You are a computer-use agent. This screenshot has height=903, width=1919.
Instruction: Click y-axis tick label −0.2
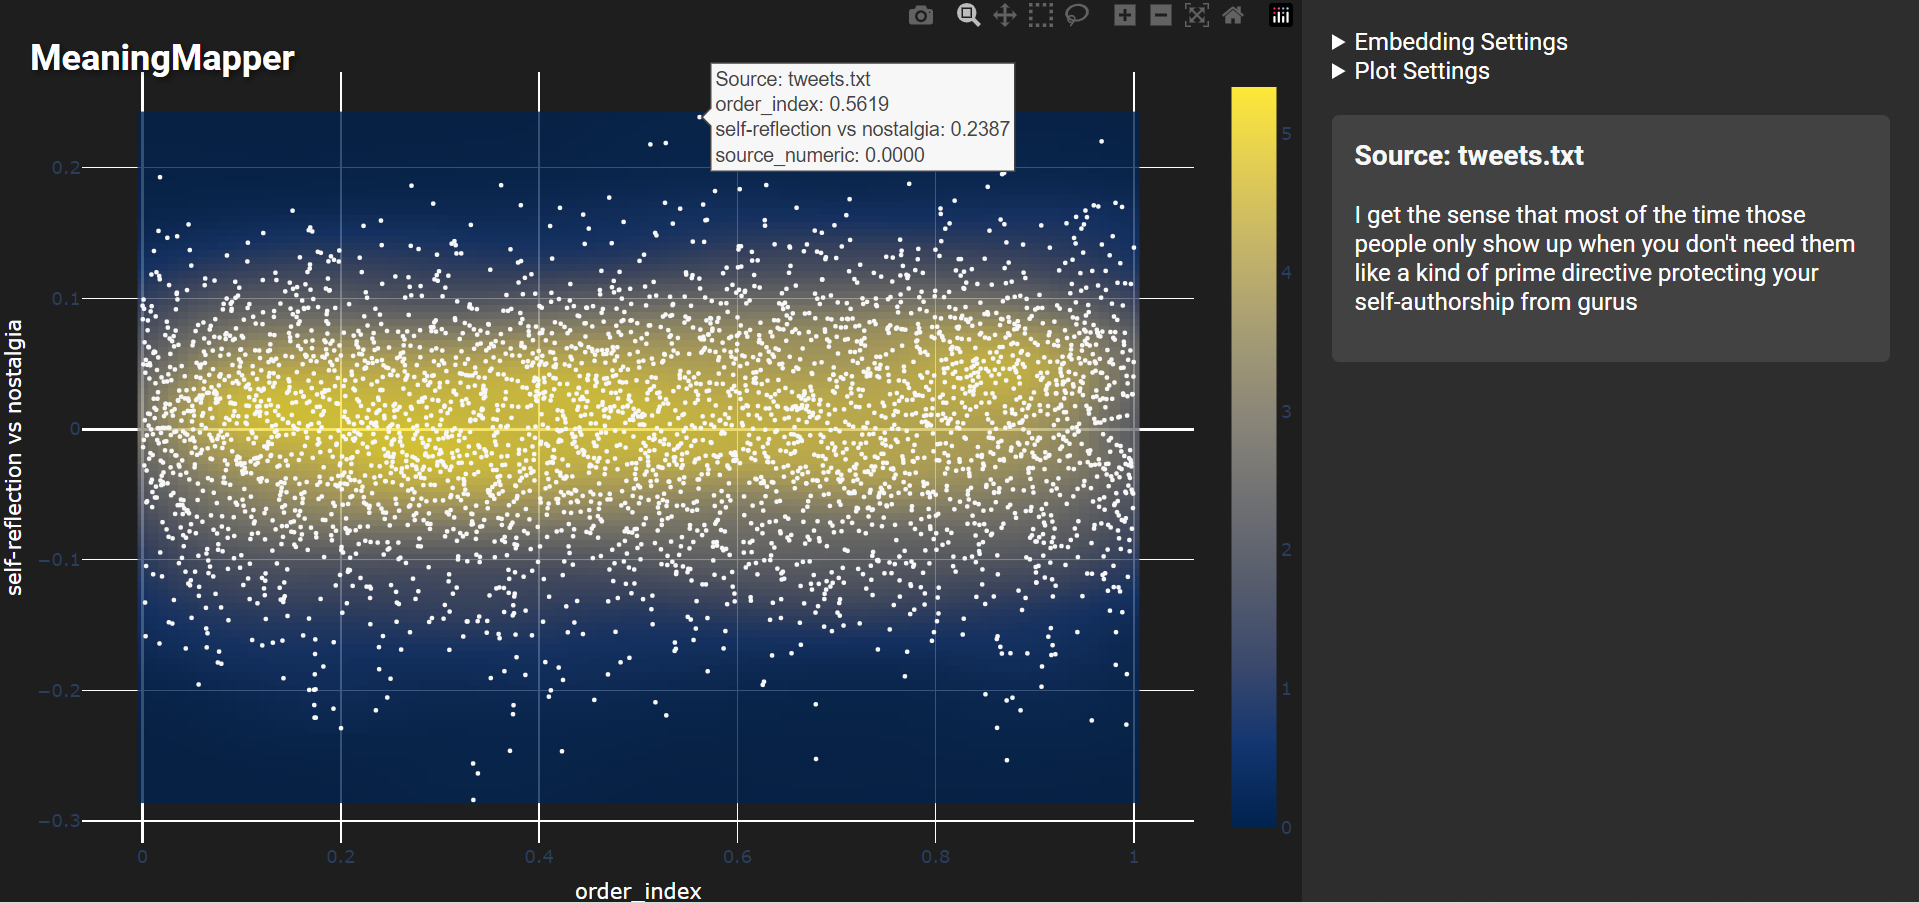(59, 691)
